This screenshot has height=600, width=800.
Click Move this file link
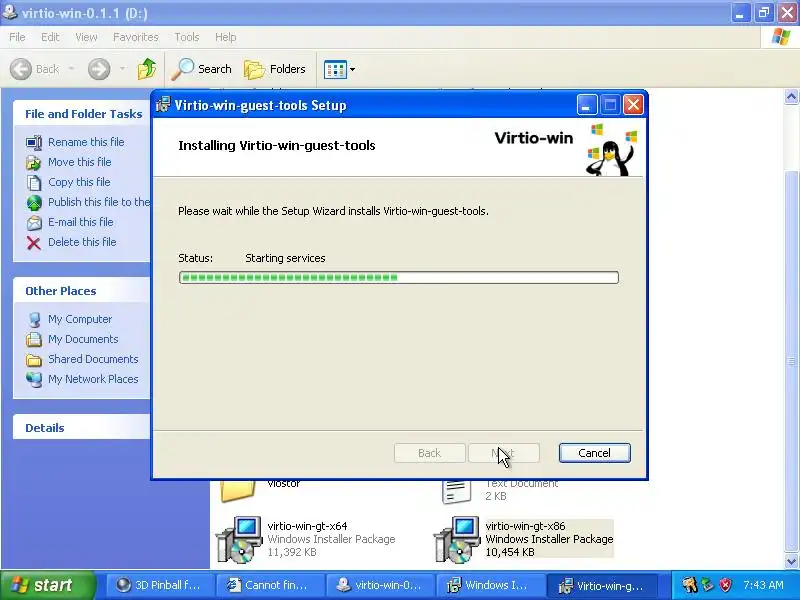pos(80,162)
